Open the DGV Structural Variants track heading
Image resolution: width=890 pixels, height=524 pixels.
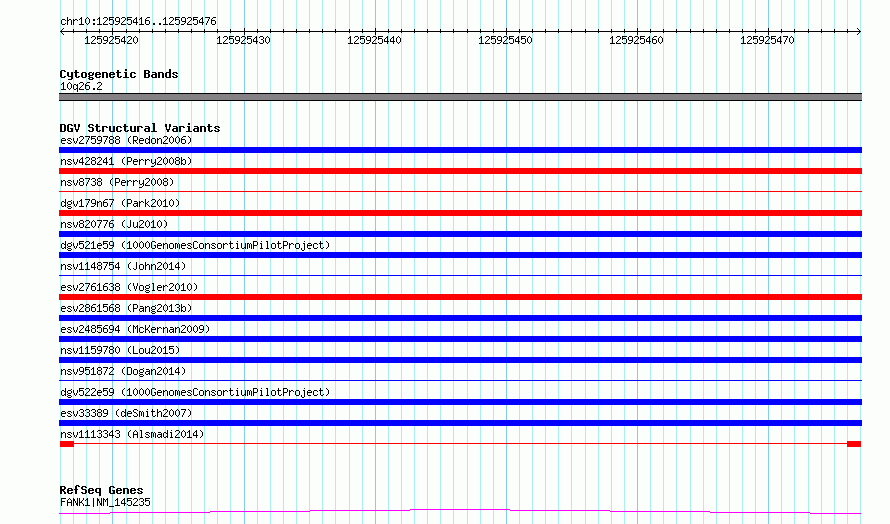[140, 128]
